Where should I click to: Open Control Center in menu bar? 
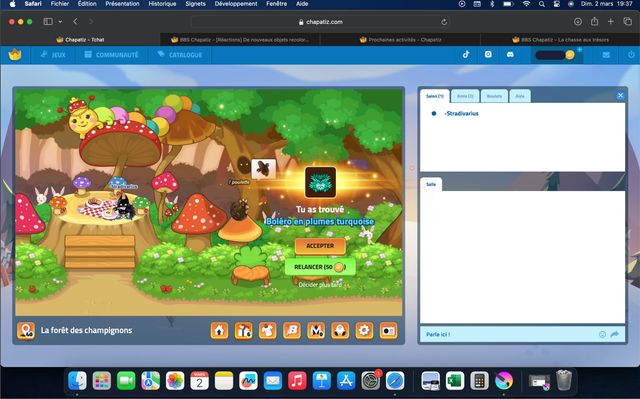(556, 4)
